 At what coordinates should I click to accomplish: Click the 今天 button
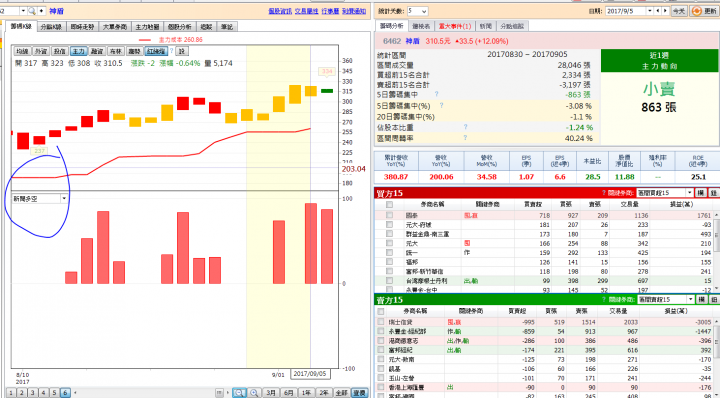[679, 11]
